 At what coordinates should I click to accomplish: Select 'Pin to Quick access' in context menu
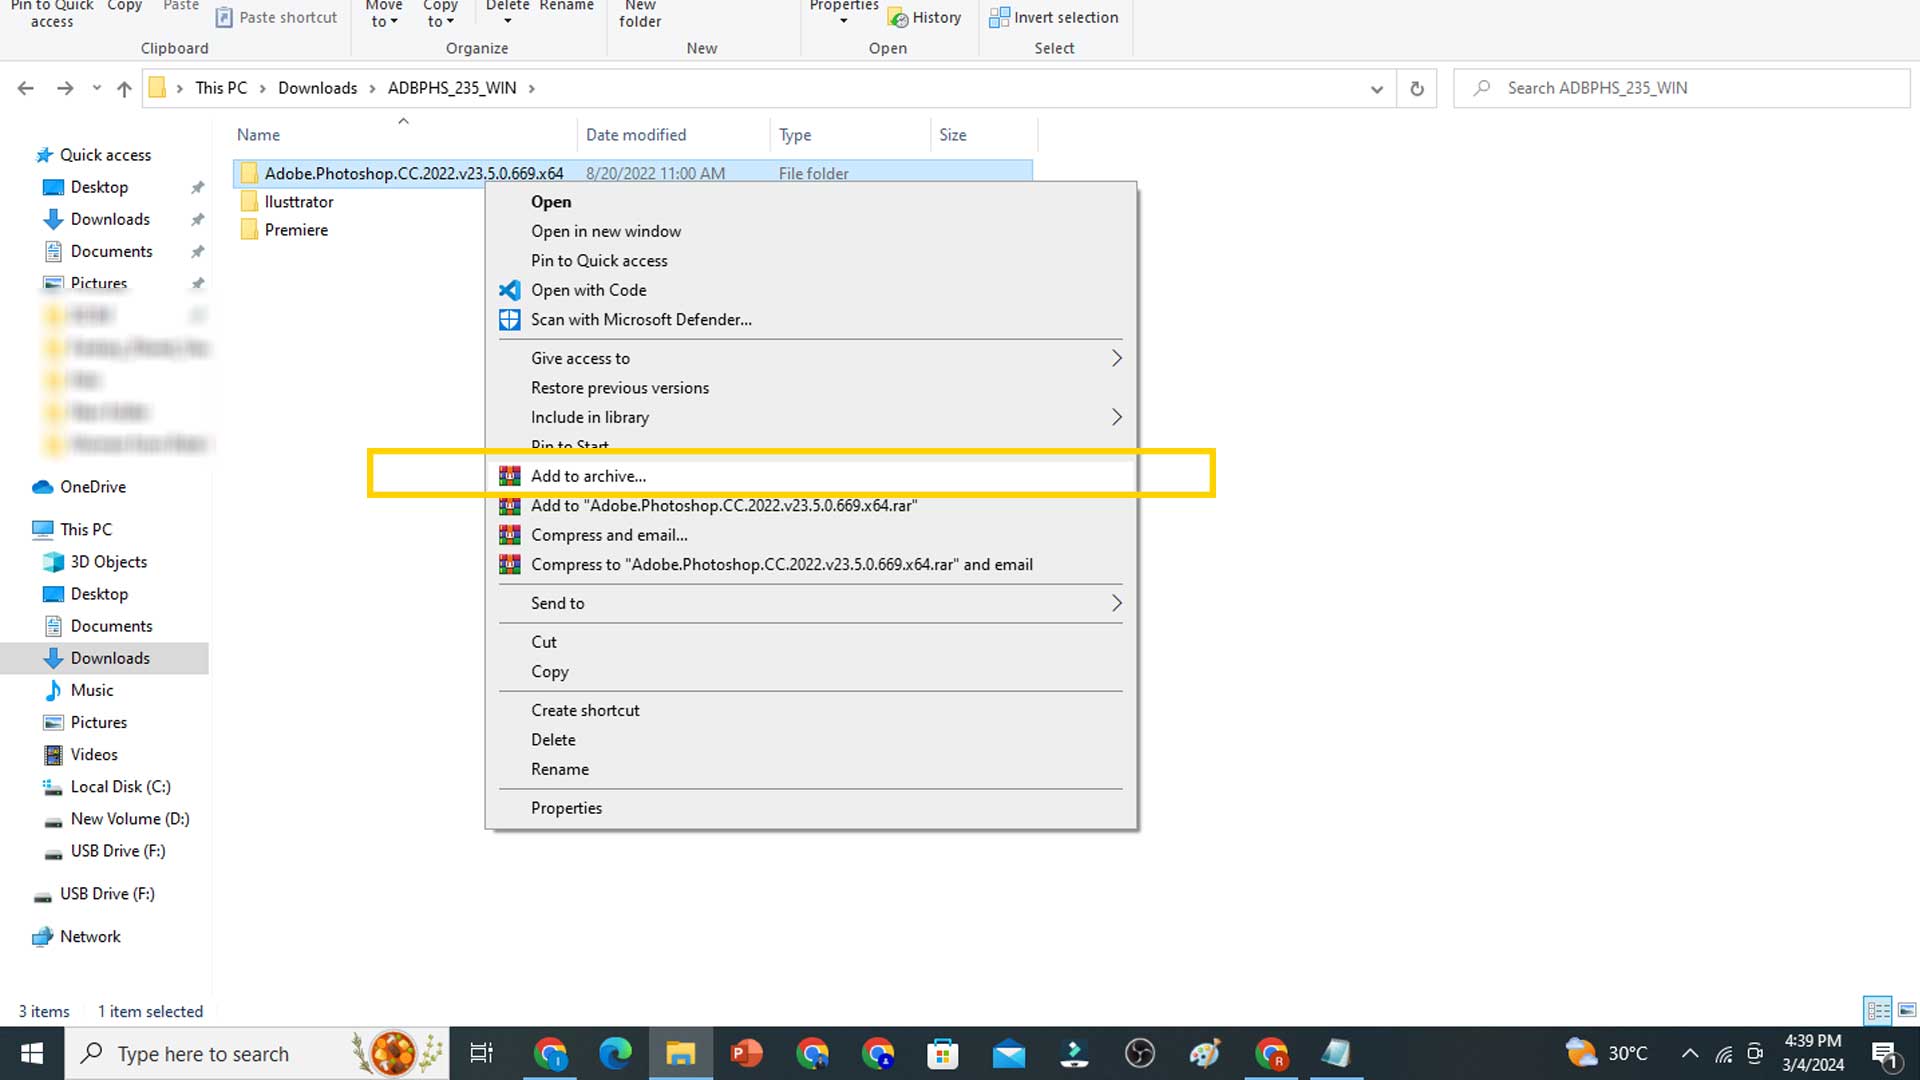(599, 260)
